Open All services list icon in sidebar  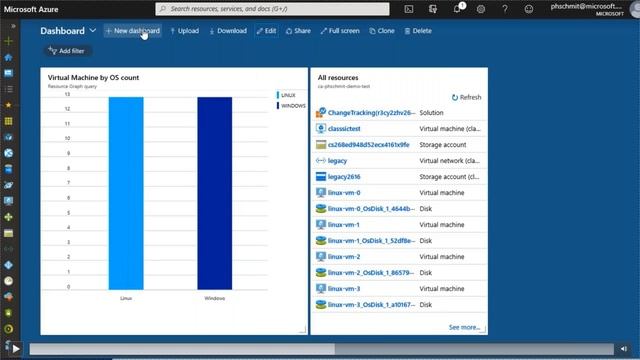tap(8, 89)
